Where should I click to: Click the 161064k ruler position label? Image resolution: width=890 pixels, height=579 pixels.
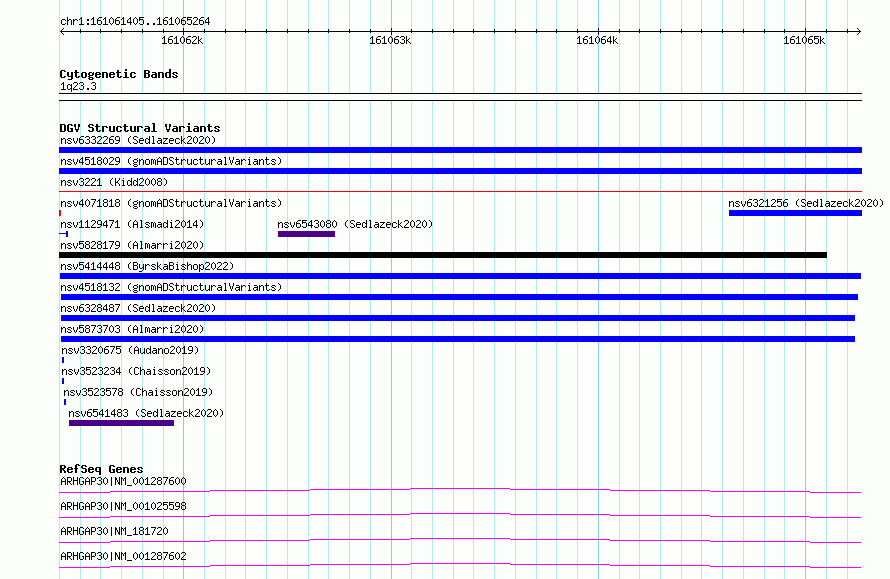tap(597, 40)
